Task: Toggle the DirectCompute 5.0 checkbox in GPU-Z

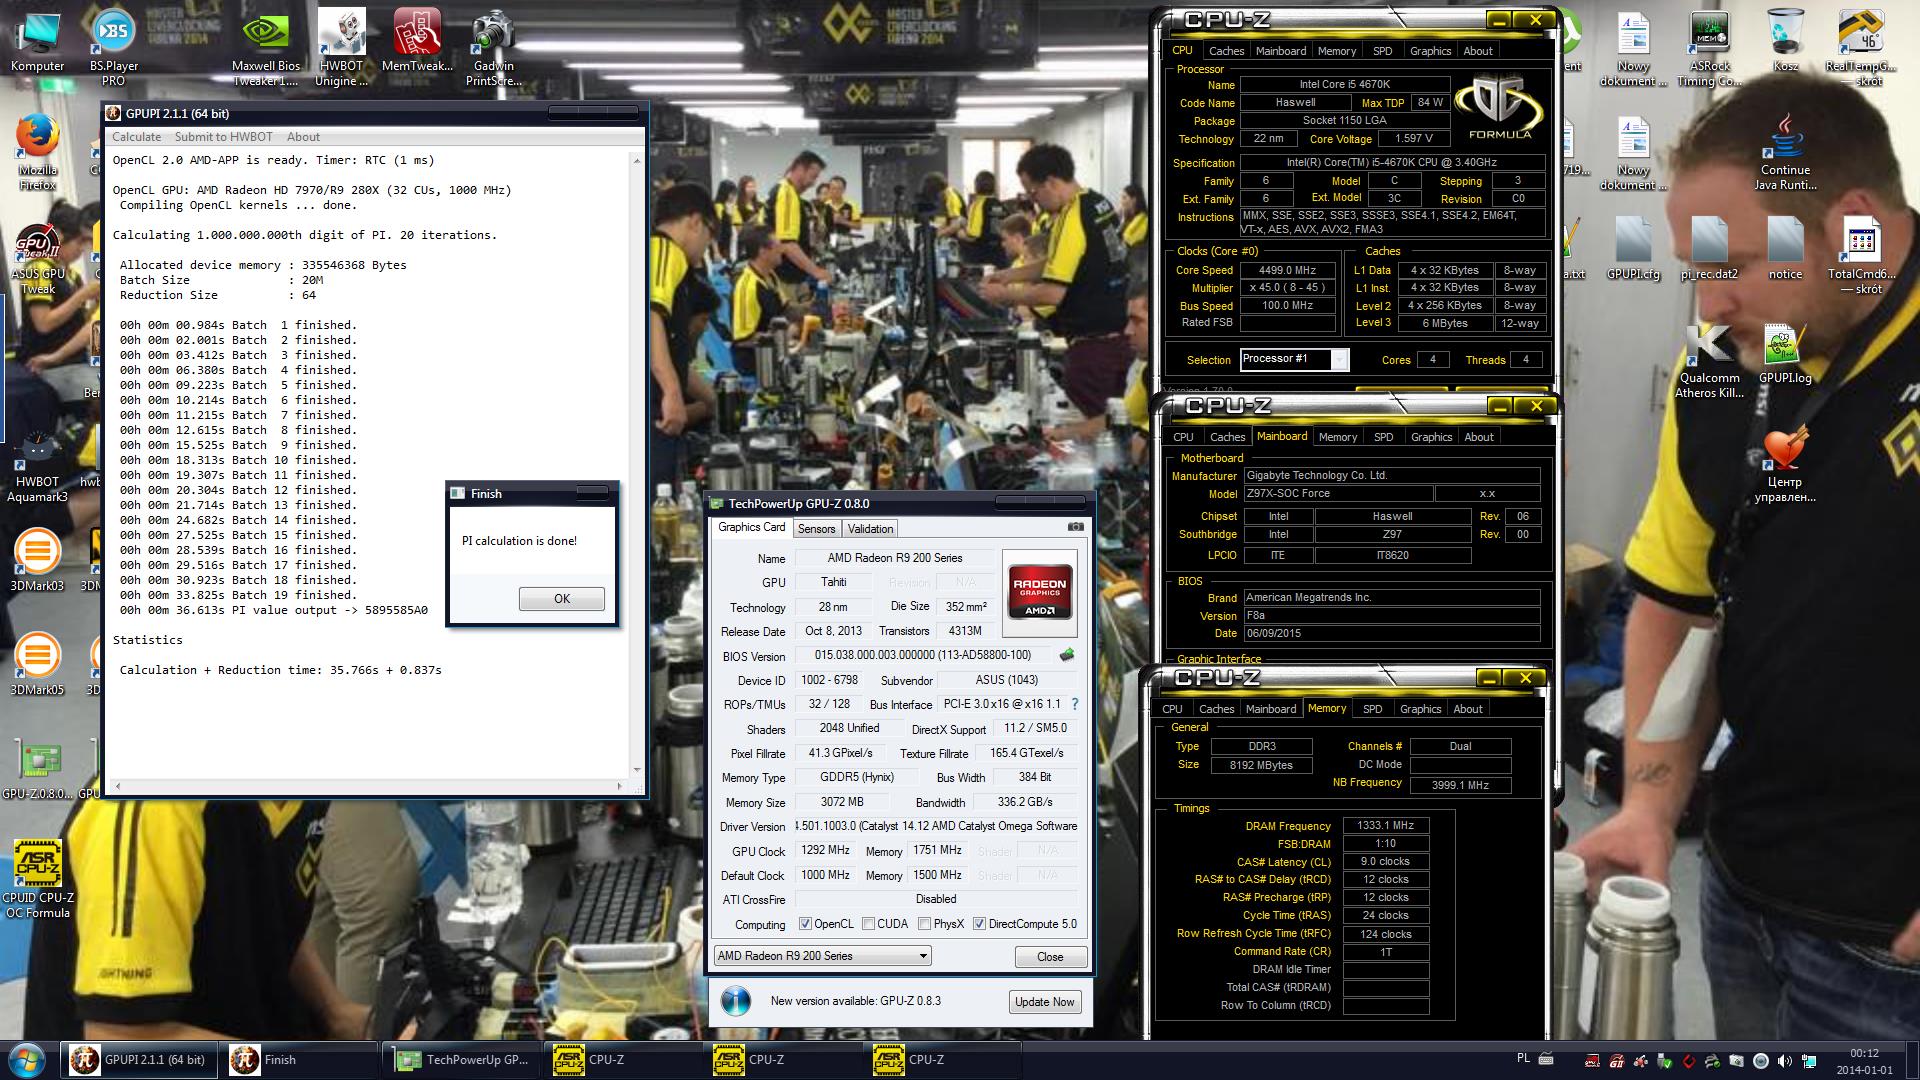Action: click(x=979, y=924)
